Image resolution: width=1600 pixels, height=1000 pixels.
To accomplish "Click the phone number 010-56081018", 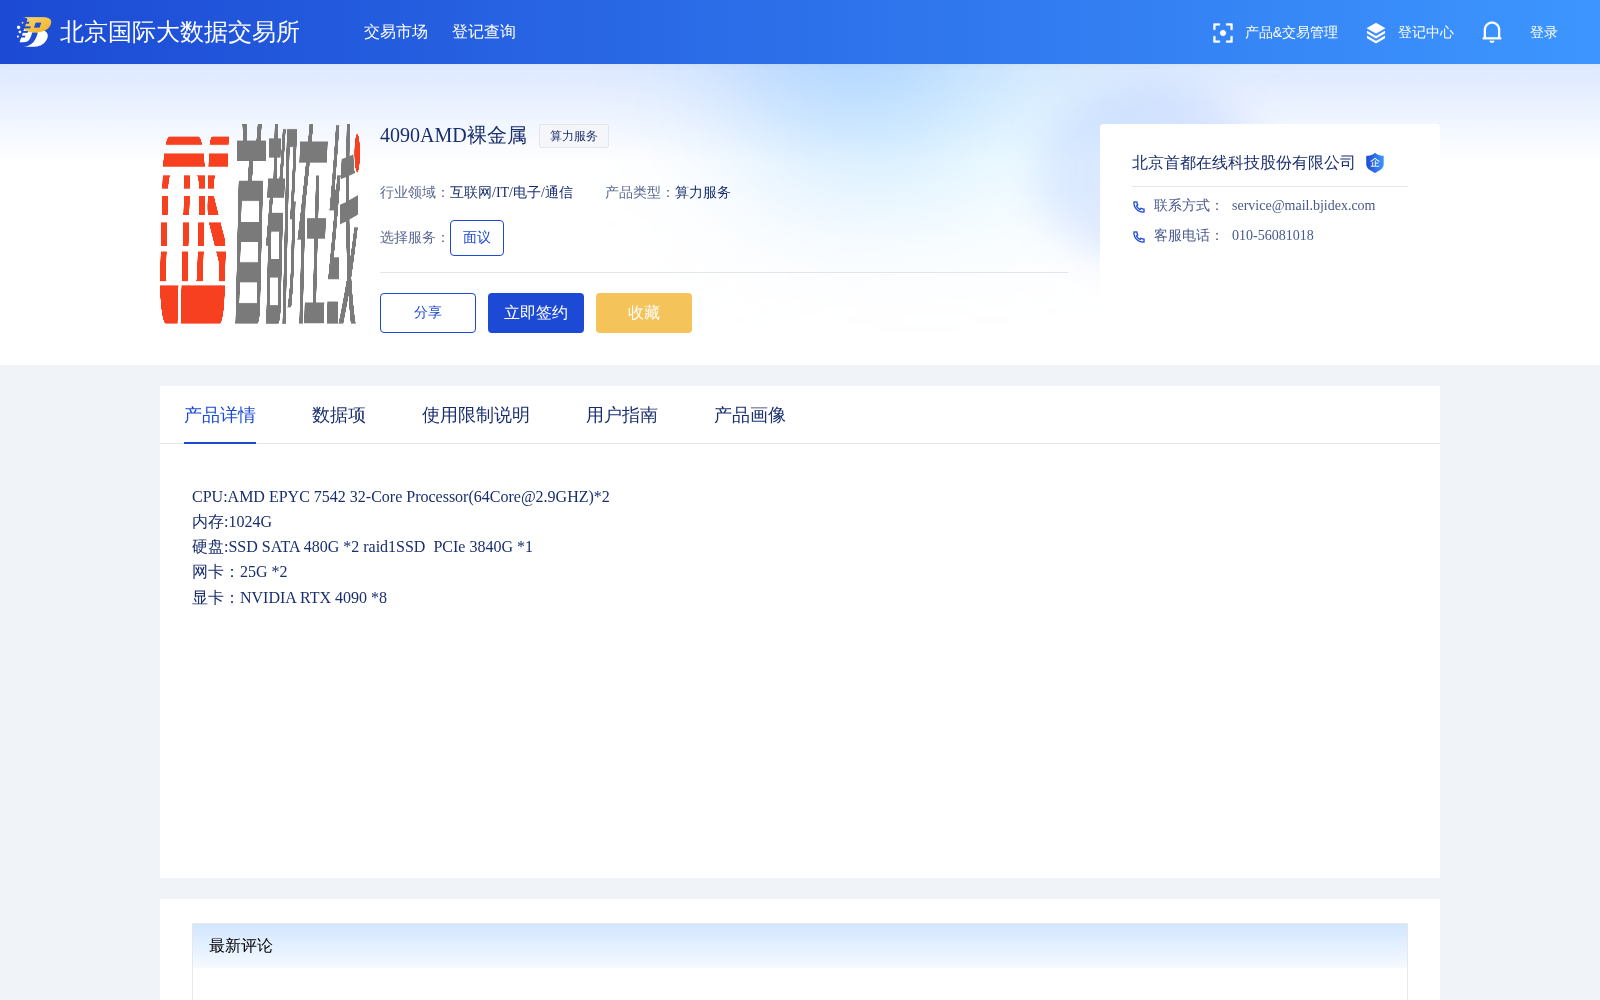I will coord(1273,236).
